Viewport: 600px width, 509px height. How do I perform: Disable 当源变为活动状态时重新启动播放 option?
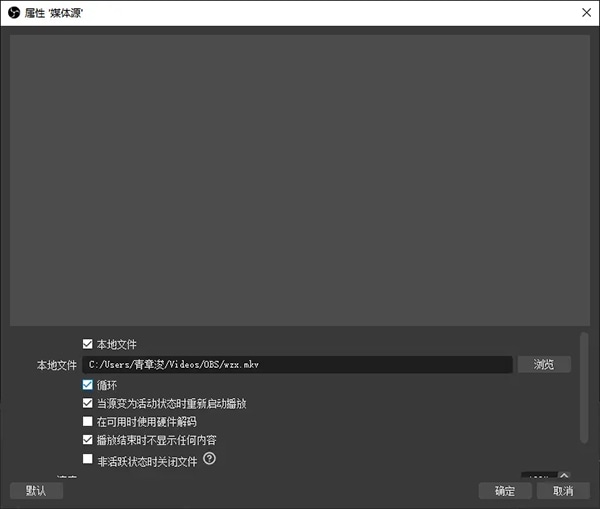[x=88, y=403]
